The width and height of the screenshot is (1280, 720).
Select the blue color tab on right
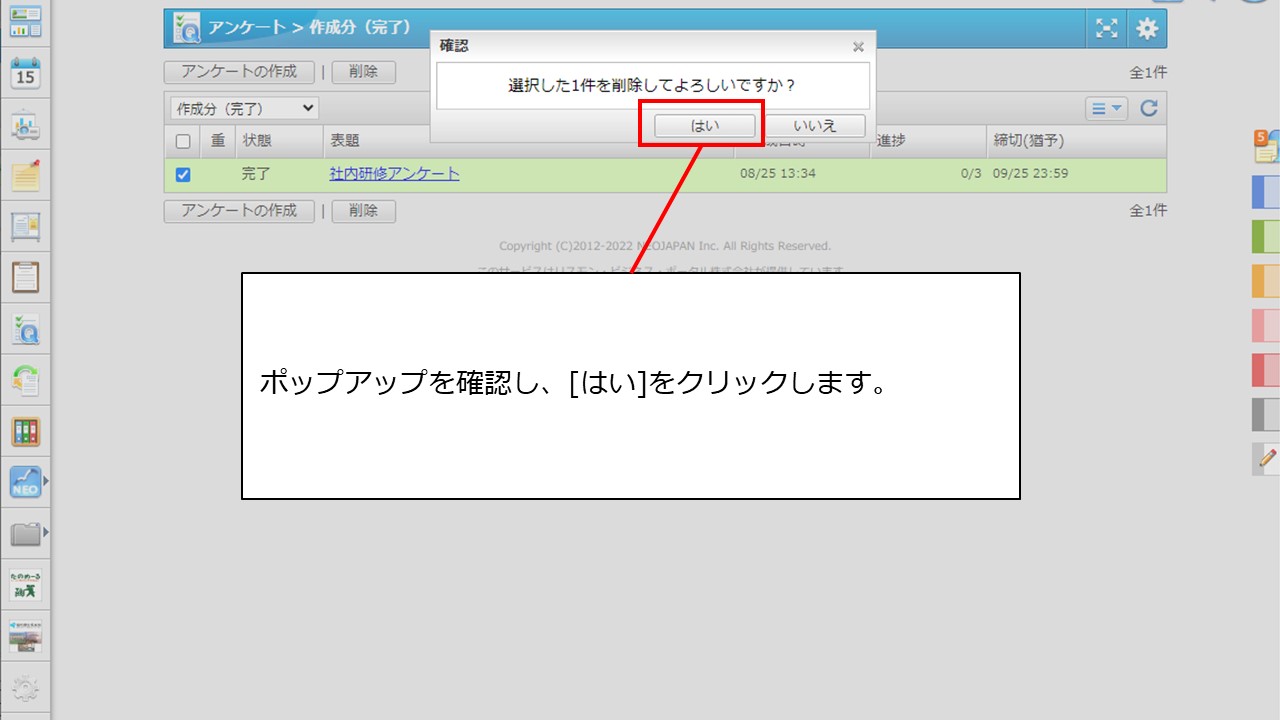(x=1266, y=192)
